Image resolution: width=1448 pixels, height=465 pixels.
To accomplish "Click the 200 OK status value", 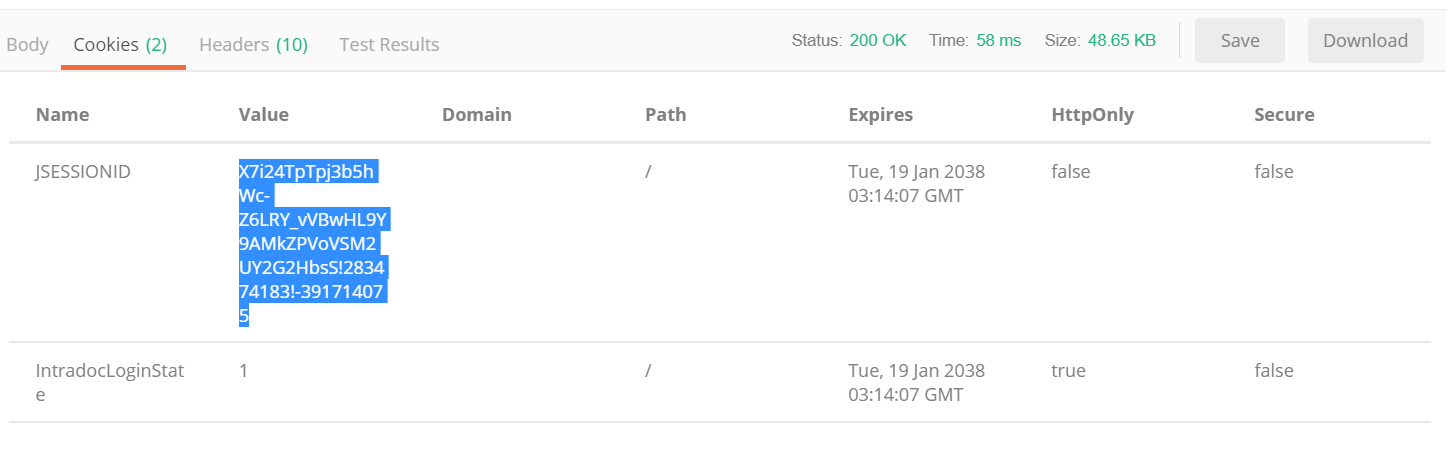I will click(878, 41).
